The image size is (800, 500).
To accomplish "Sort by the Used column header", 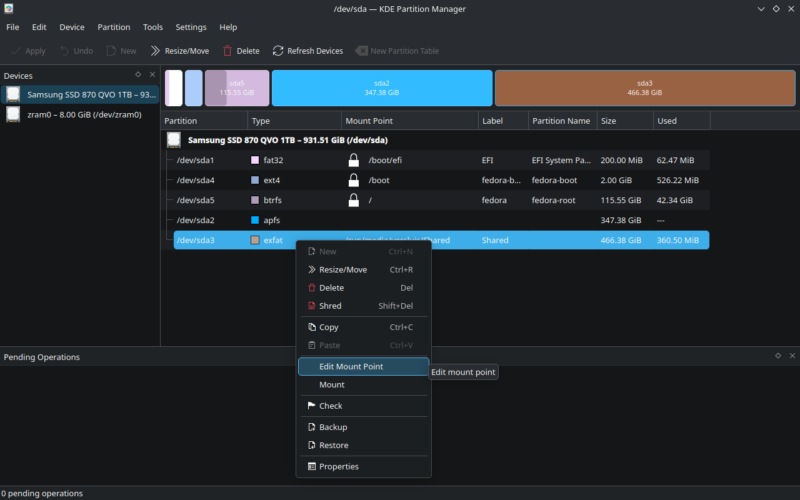I will coord(682,121).
